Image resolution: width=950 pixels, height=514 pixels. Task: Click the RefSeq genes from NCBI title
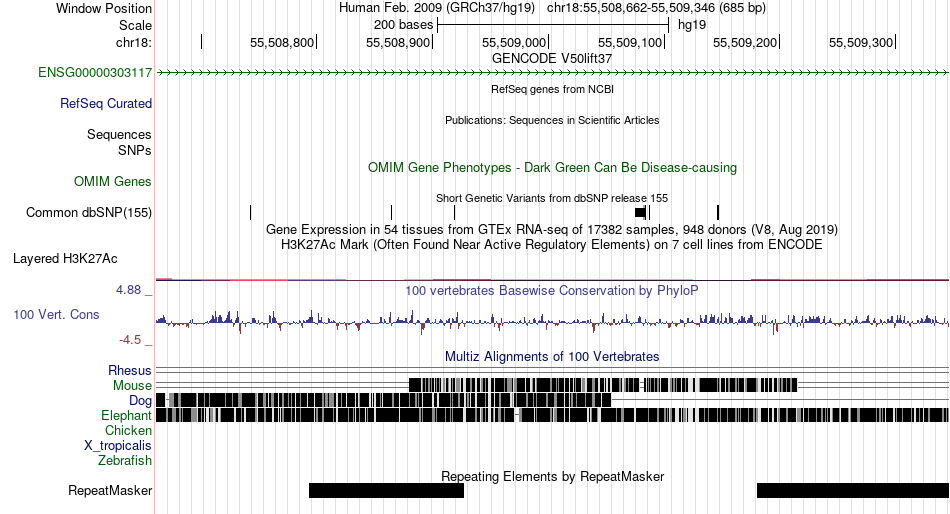(x=552, y=89)
